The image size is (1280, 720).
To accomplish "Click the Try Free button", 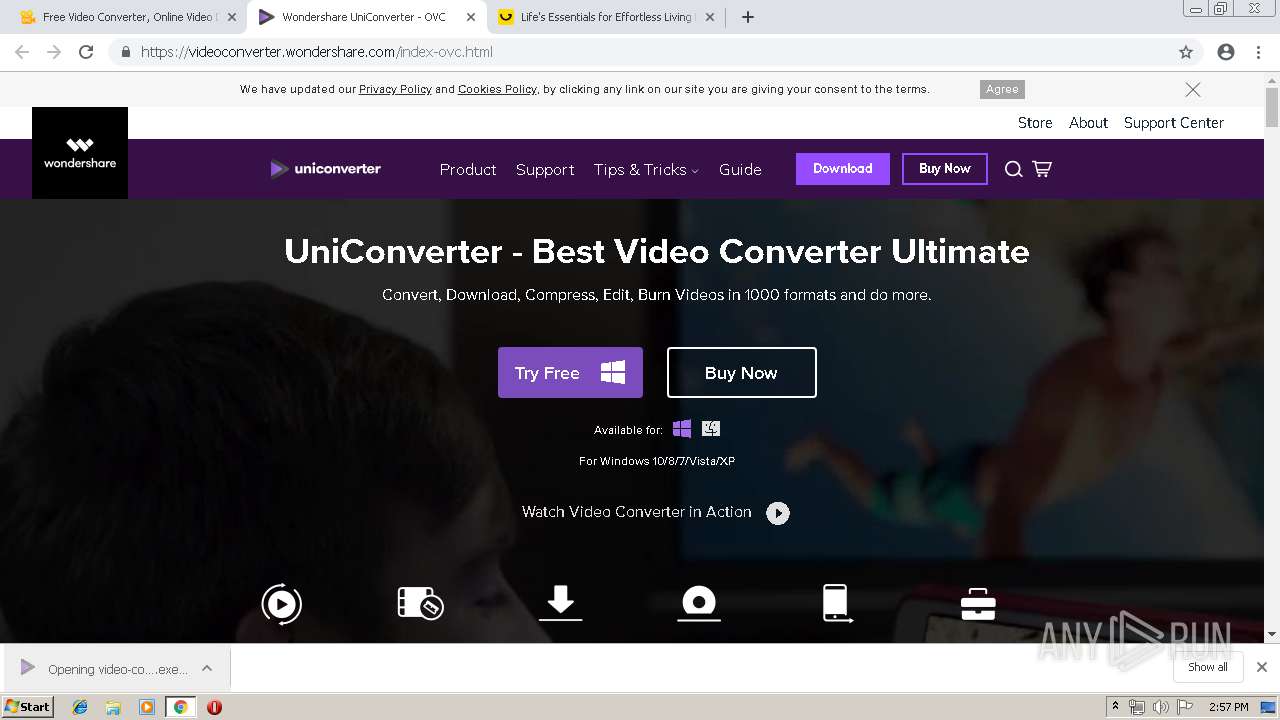I will tap(570, 373).
